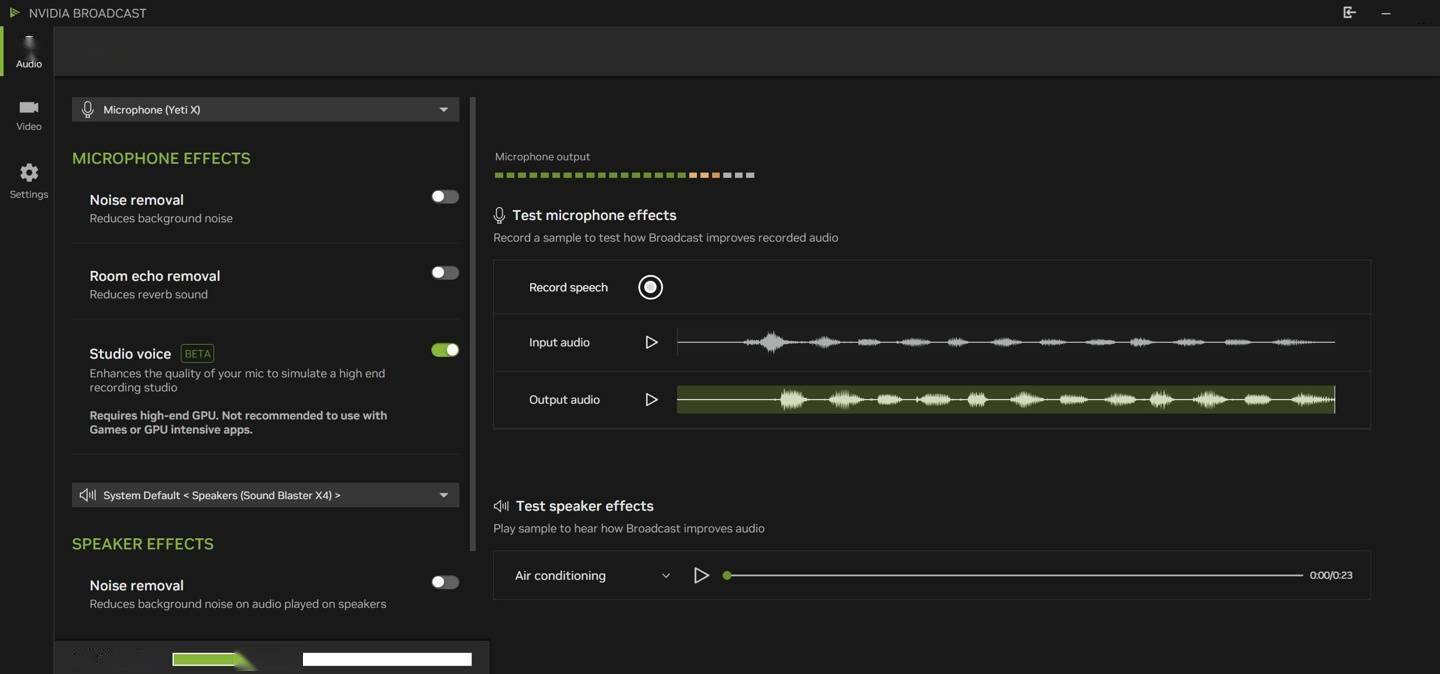Image resolution: width=1440 pixels, height=674 pixels.
Task: Click microphone icon beside Test microphone effects
Action: [499, 215]
